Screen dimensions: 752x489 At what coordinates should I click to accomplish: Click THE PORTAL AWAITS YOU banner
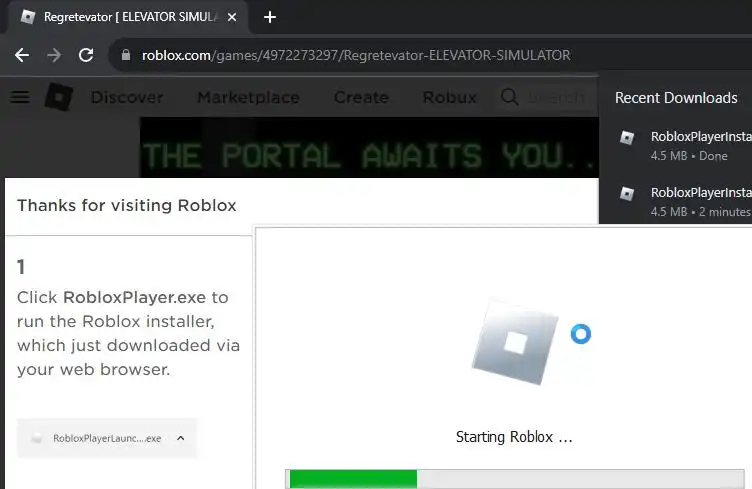click(x=369, y=147)
